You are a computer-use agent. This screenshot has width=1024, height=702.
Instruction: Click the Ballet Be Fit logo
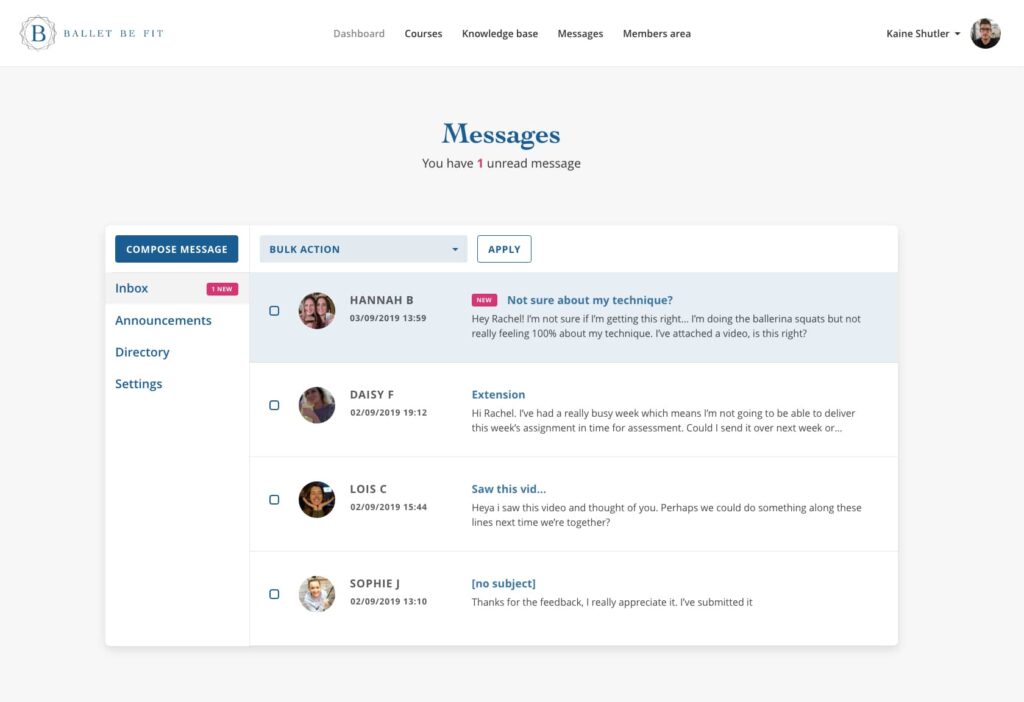click(90, 33)
